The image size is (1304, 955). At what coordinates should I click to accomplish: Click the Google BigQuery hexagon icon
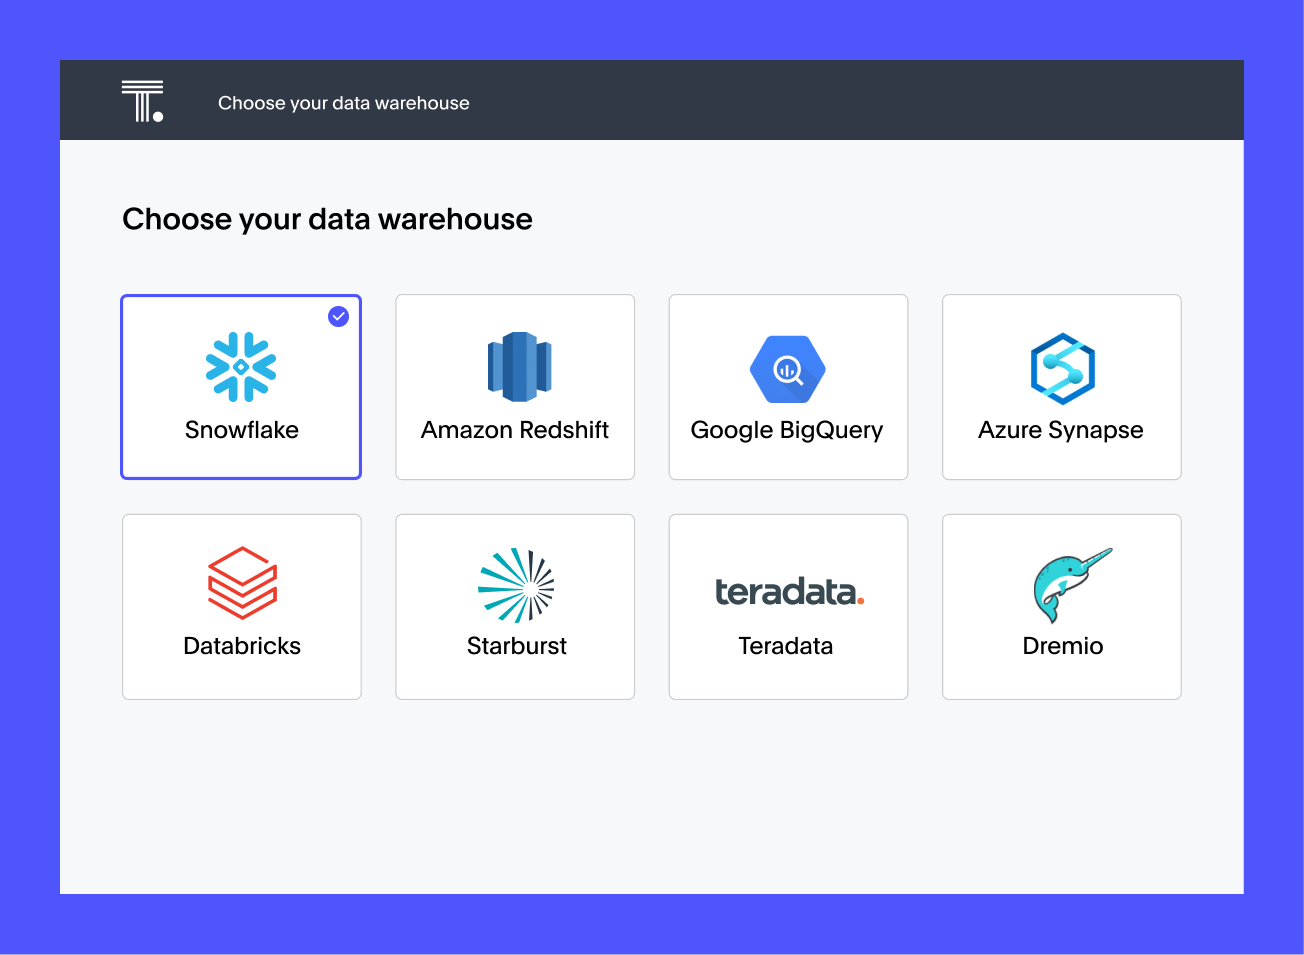(788, 369)
